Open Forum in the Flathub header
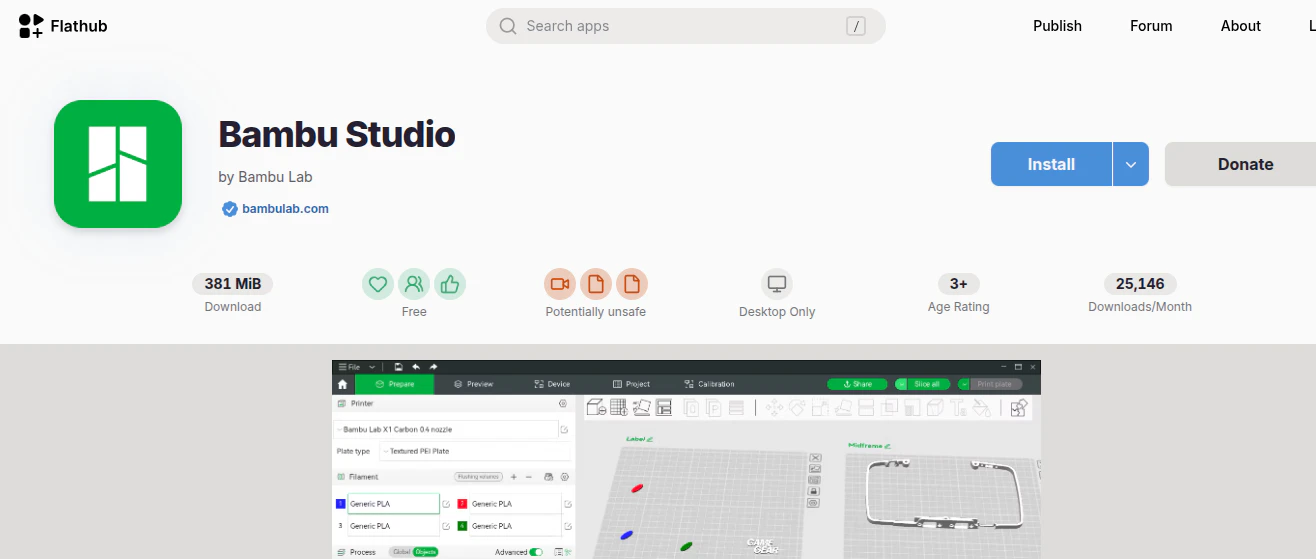This screenshot has height=559, width=1316. [1151, 26]
